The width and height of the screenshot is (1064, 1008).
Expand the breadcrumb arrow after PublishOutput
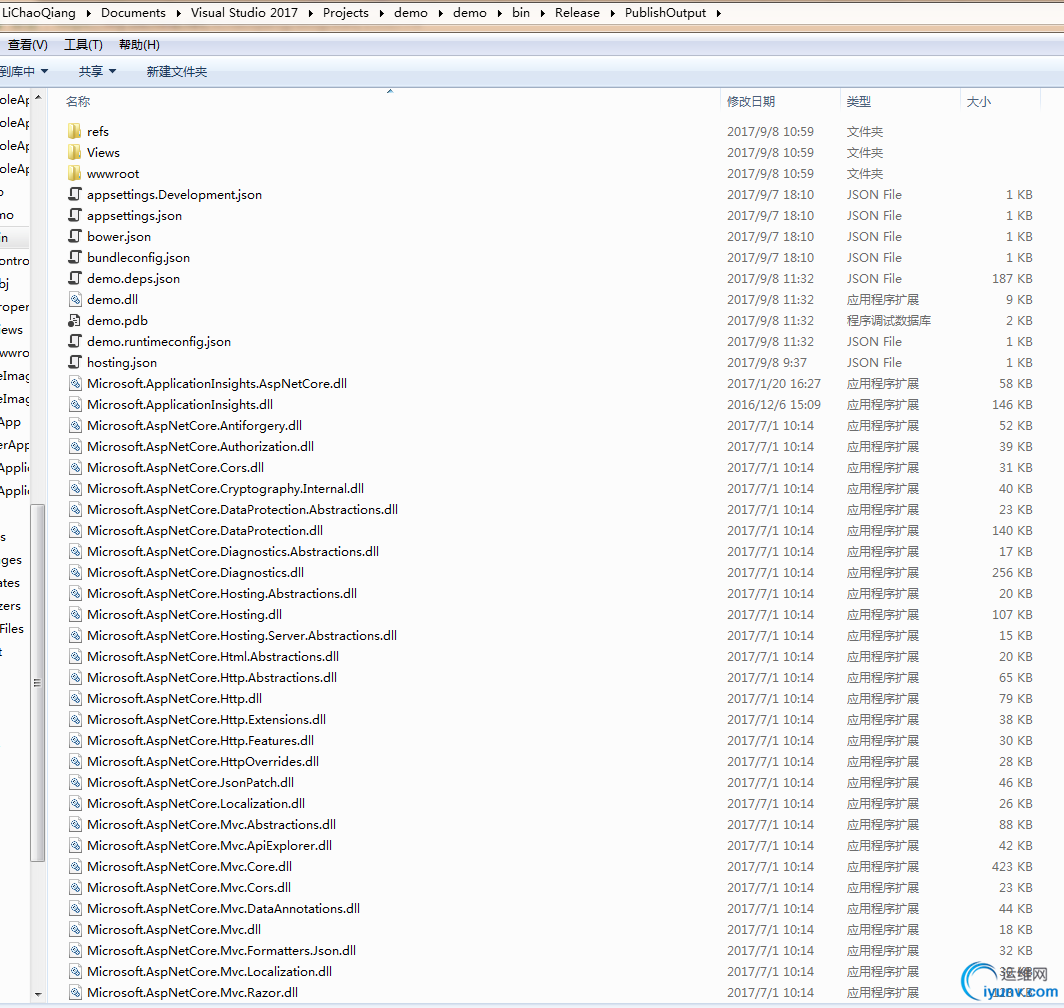[x=719, y=13]
